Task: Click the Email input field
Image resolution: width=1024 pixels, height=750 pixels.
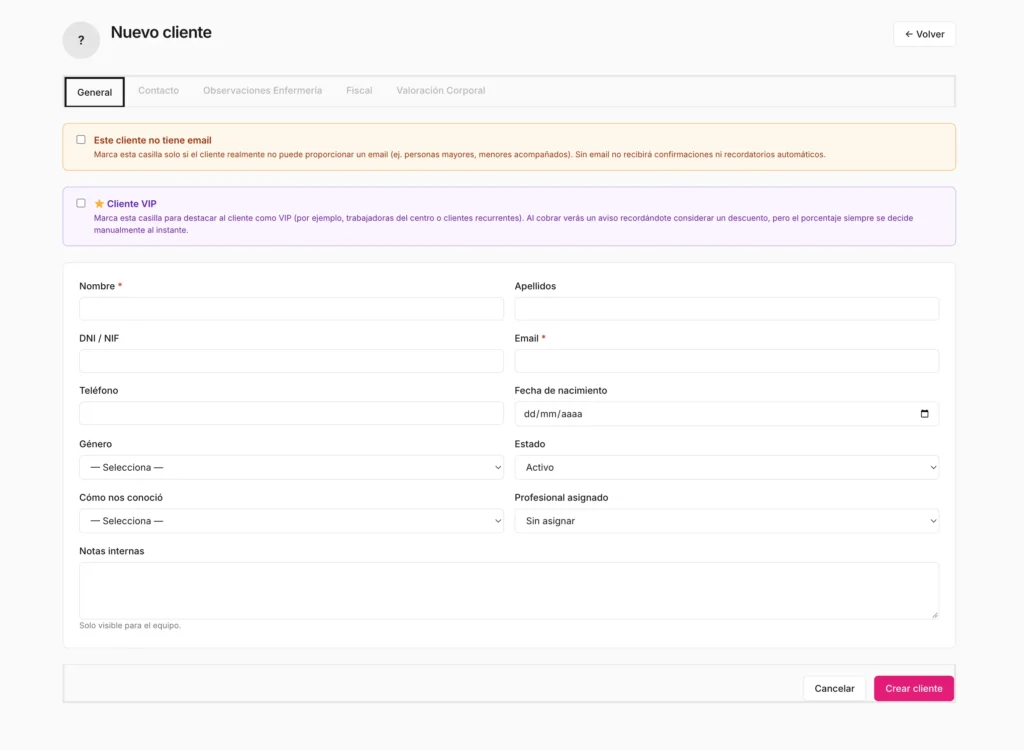Action: pyautogui.click(x=726, y=361)
